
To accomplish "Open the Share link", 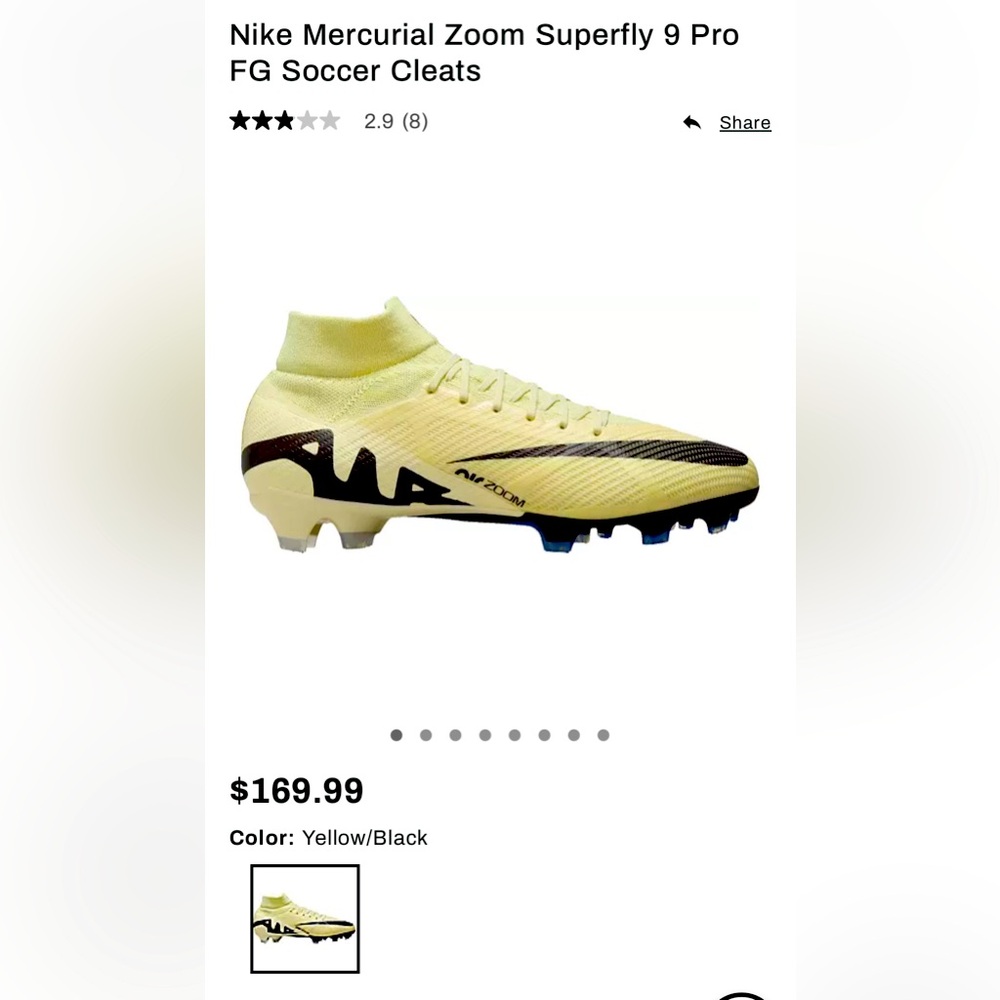I will pos(745,122).
